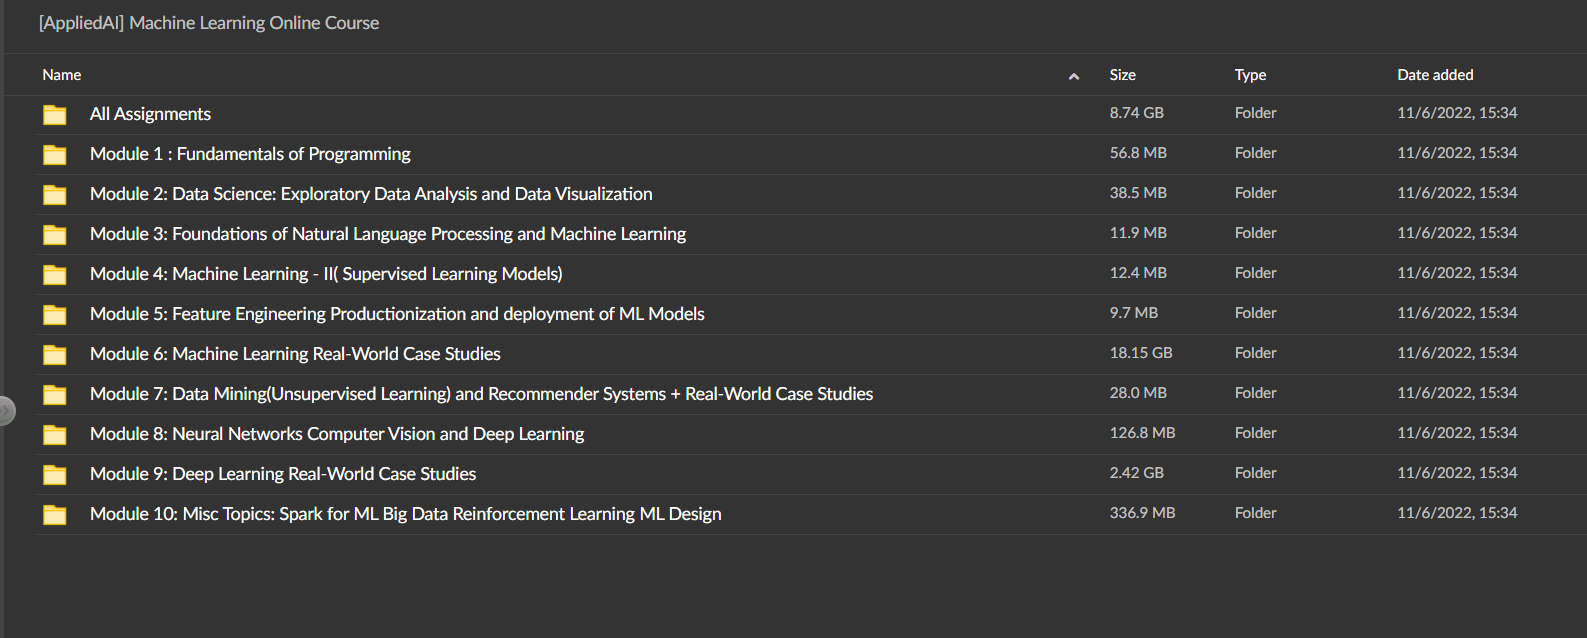Click the Module 2 folder icon
Screen dimensions: 1587x638
[x=55, y=195]
